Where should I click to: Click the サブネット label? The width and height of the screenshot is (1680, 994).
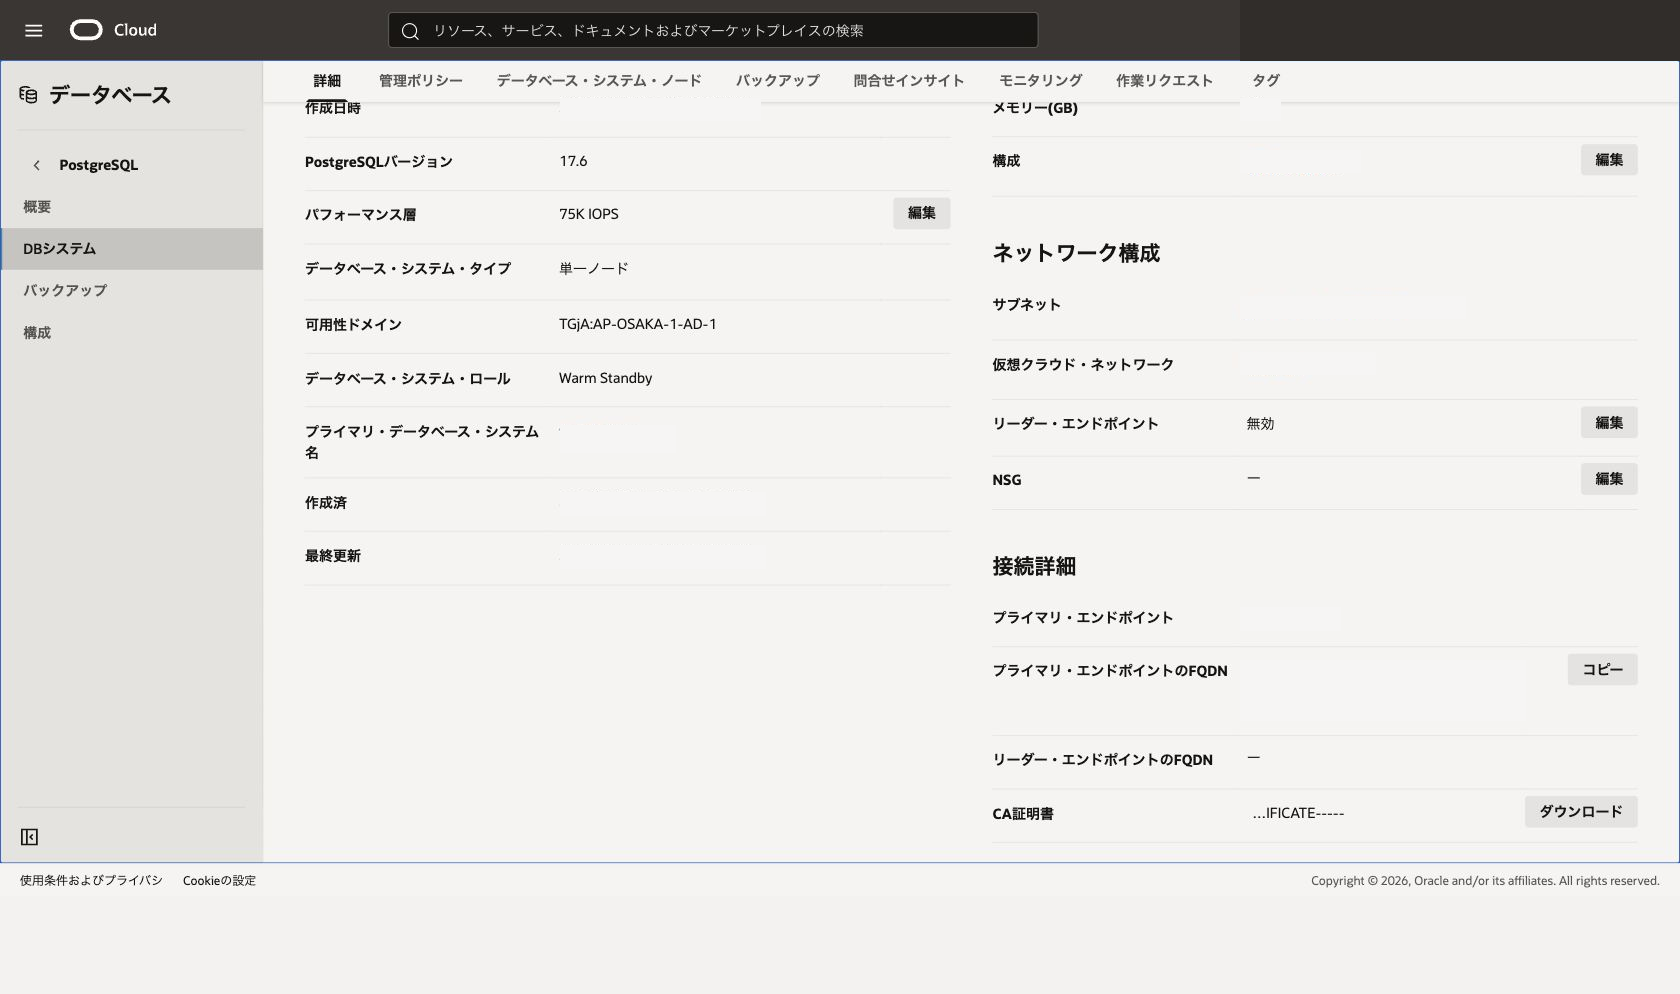point(1026,305)
